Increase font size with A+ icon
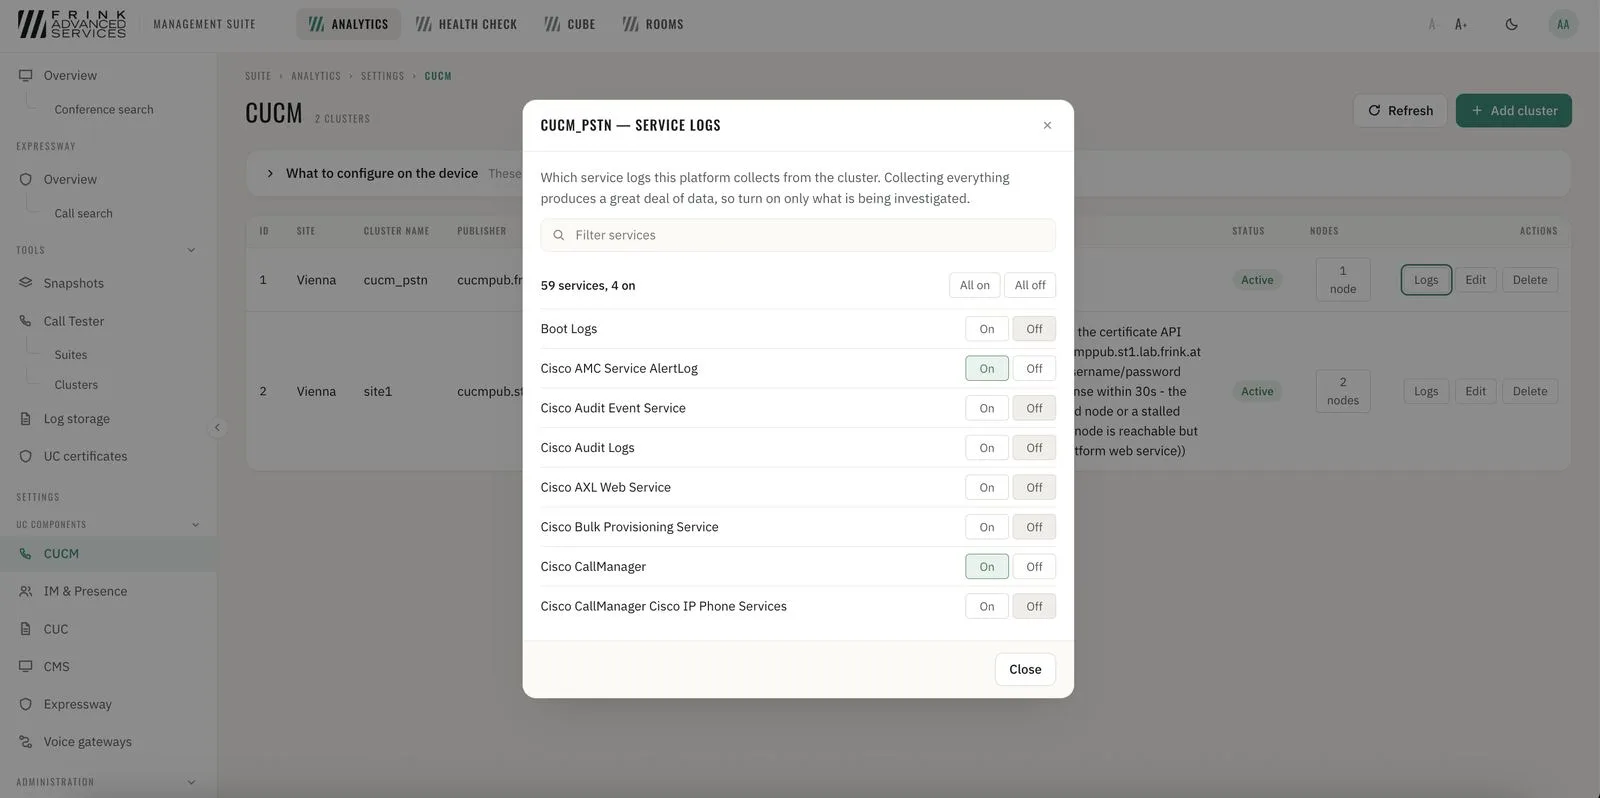Viewport: 1600px width, 798px height. (x=1461, y=24)
